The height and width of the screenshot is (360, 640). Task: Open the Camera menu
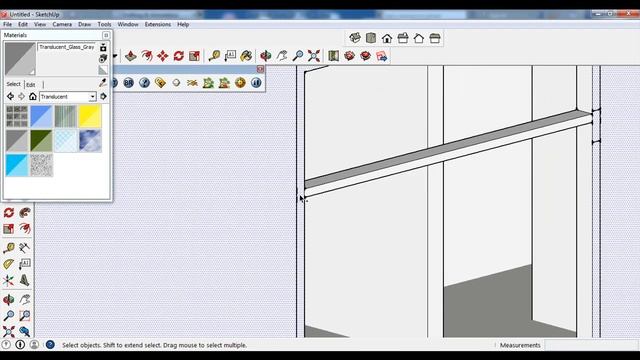62,24
